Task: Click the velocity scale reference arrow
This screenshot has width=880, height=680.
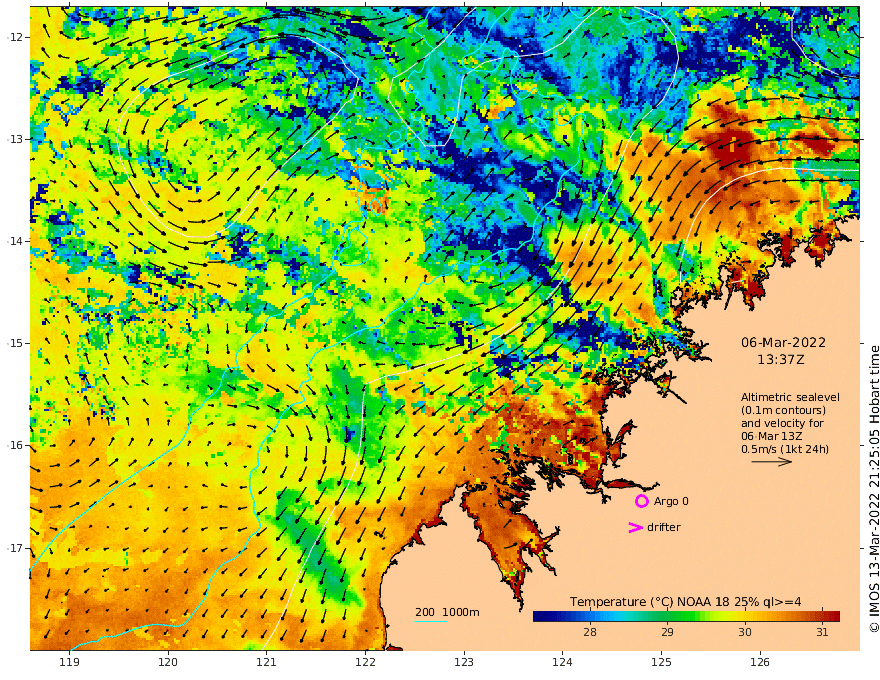Action: pos(772,462)
